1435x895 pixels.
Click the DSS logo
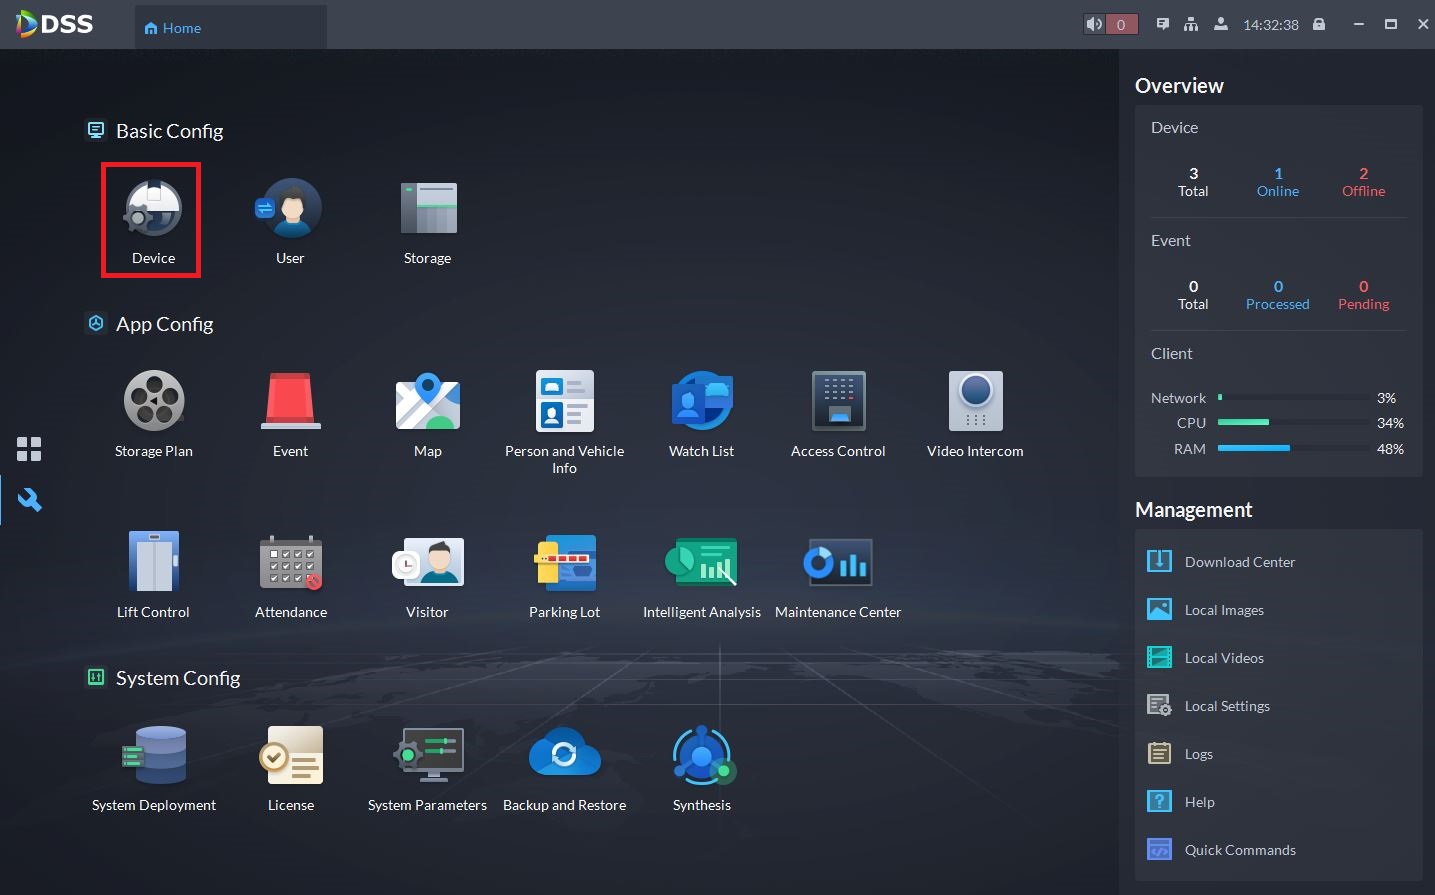[55, 24]
